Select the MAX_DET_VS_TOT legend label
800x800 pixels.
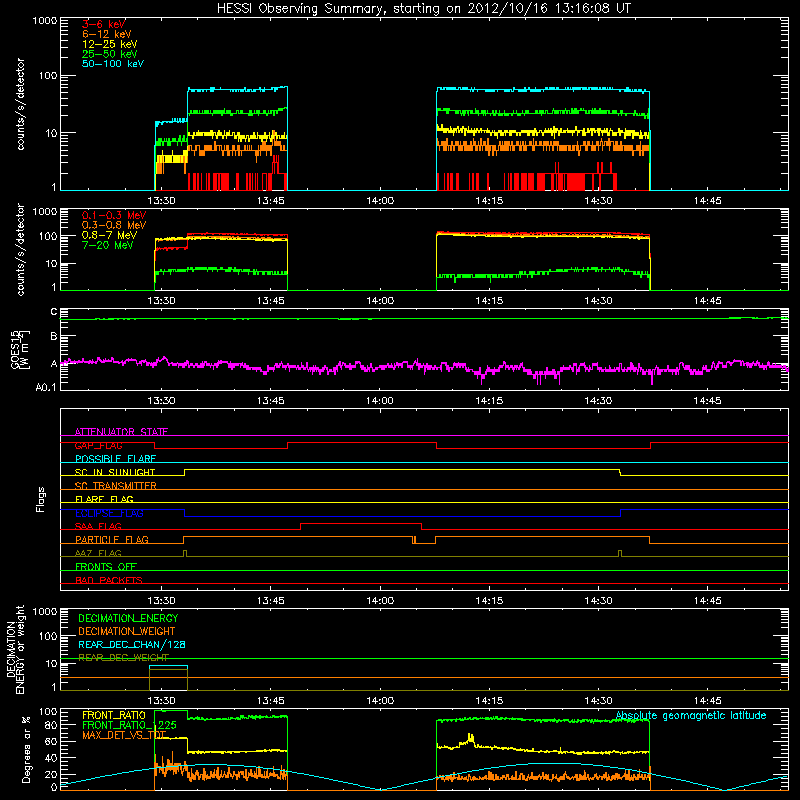pos(124,735)
